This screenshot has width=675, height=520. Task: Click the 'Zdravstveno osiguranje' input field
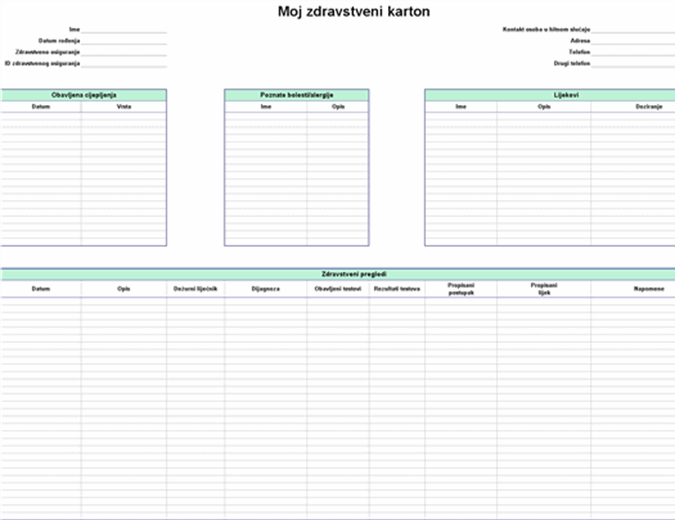[124, 52]
